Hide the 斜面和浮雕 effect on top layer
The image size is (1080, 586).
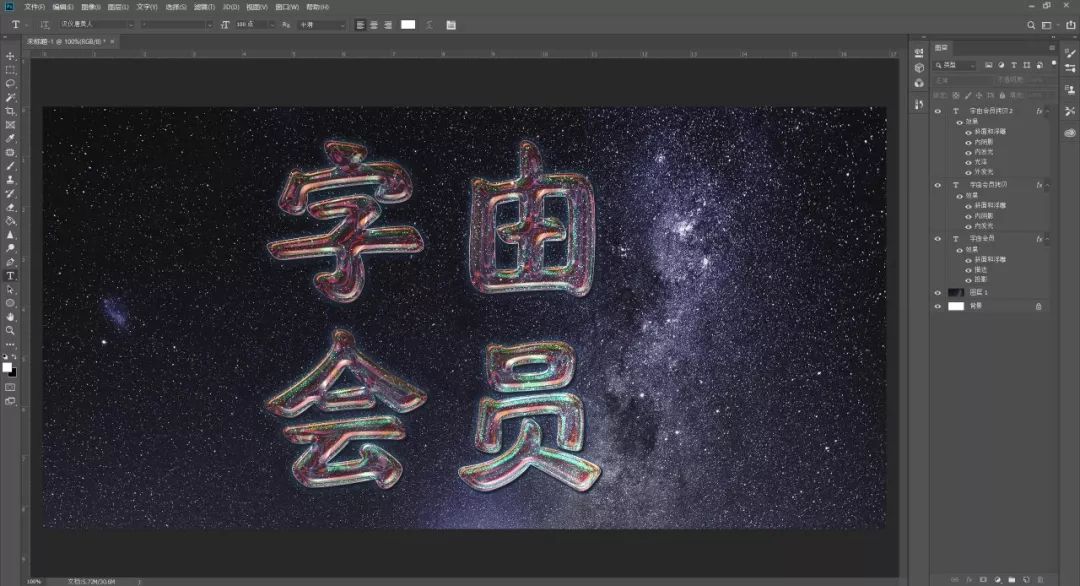pyautogui.click(x=967, y=131)
